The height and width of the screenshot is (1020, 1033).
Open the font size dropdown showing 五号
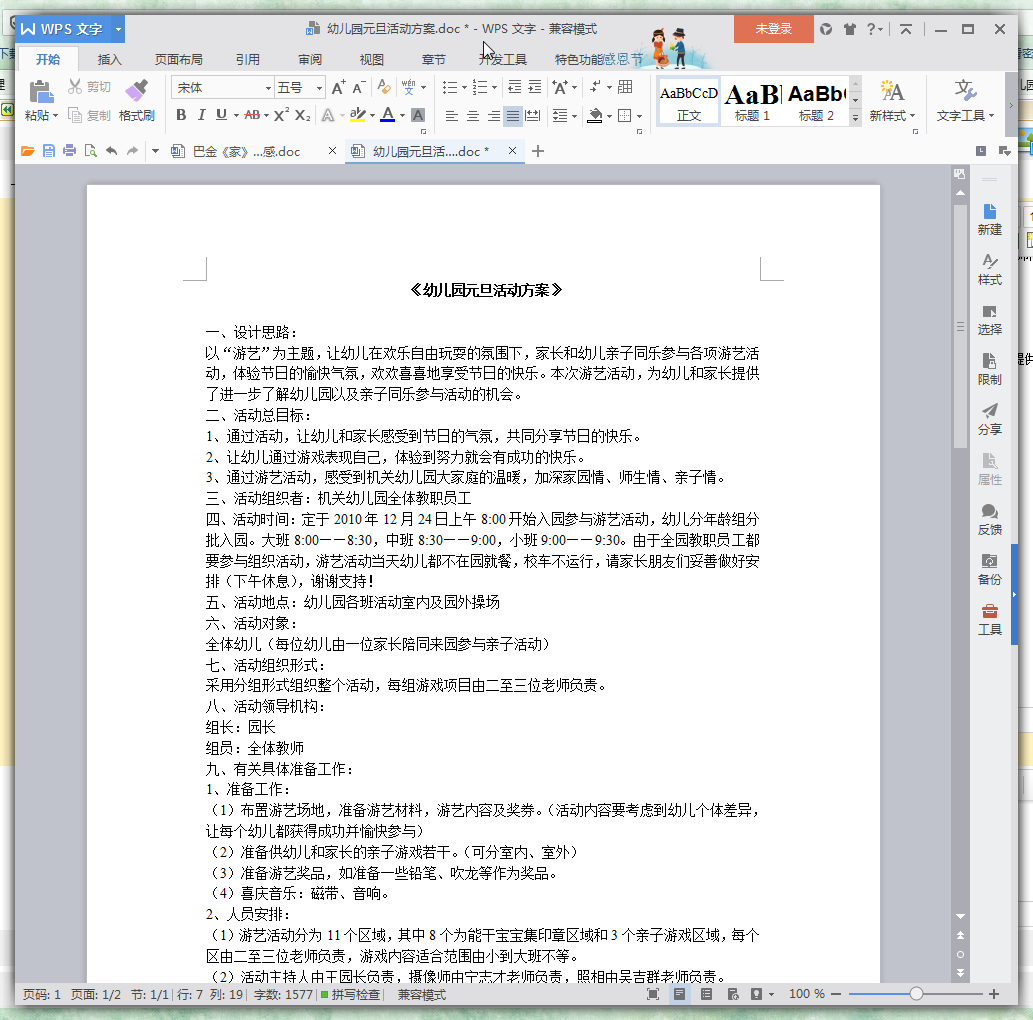[319, 88]
